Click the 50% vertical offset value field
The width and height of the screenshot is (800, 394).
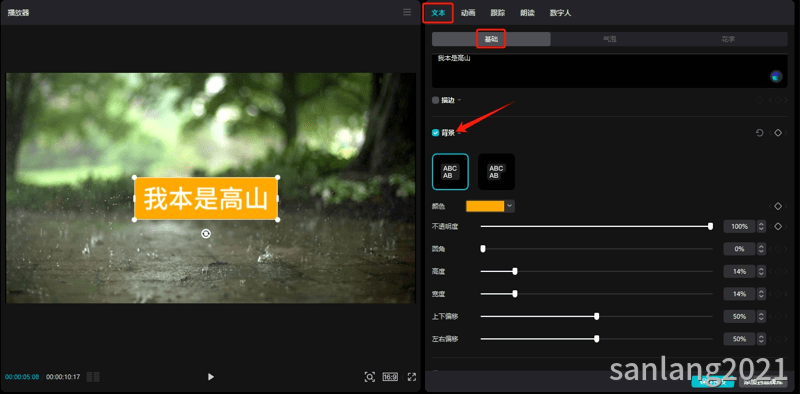click(739, 316)
